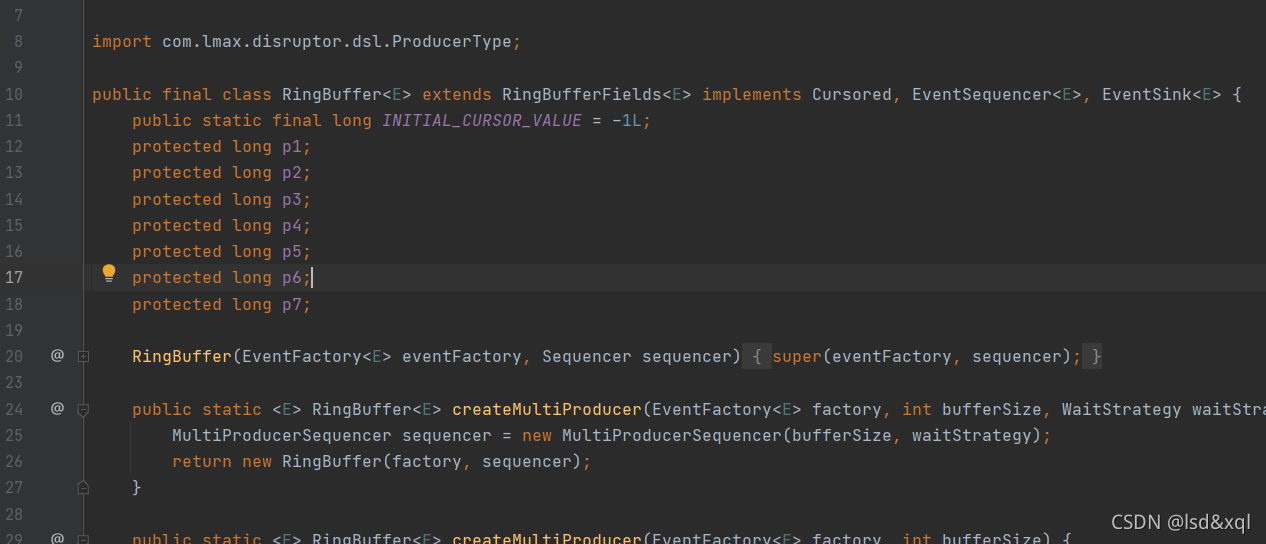This screenshot has width=1266, height=544.
Task: Click the import keyword on line 8
Action: pos(122,42)
